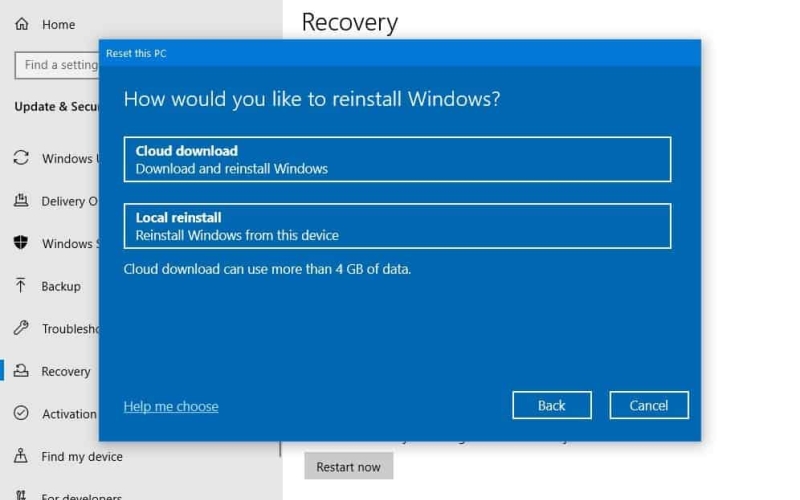Click the reinstall Windows question heading
This screenshot has height=500, width=800.
(312, 99)
